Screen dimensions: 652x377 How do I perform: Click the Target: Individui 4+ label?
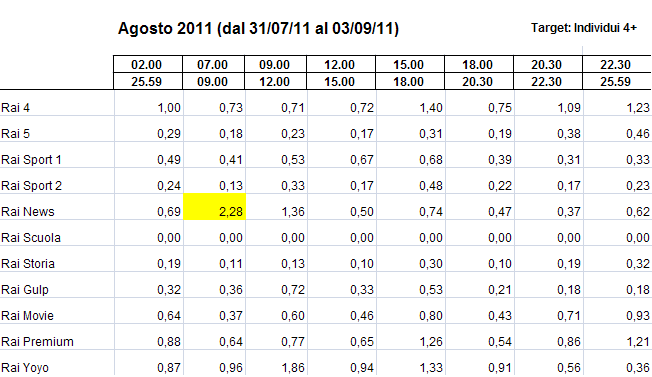click(584, 28)
